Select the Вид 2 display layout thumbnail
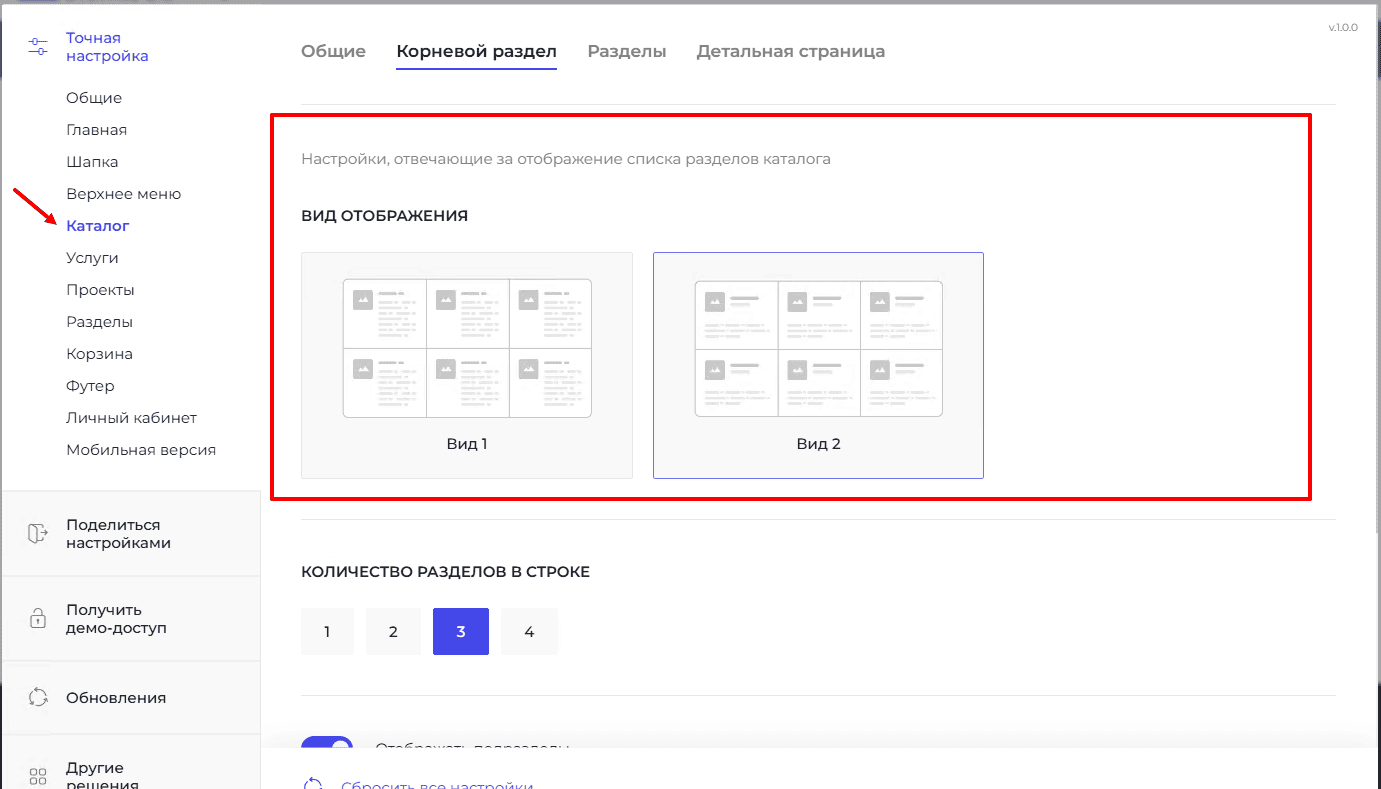This screenshot has height=789, width=1381. [818, 365]
